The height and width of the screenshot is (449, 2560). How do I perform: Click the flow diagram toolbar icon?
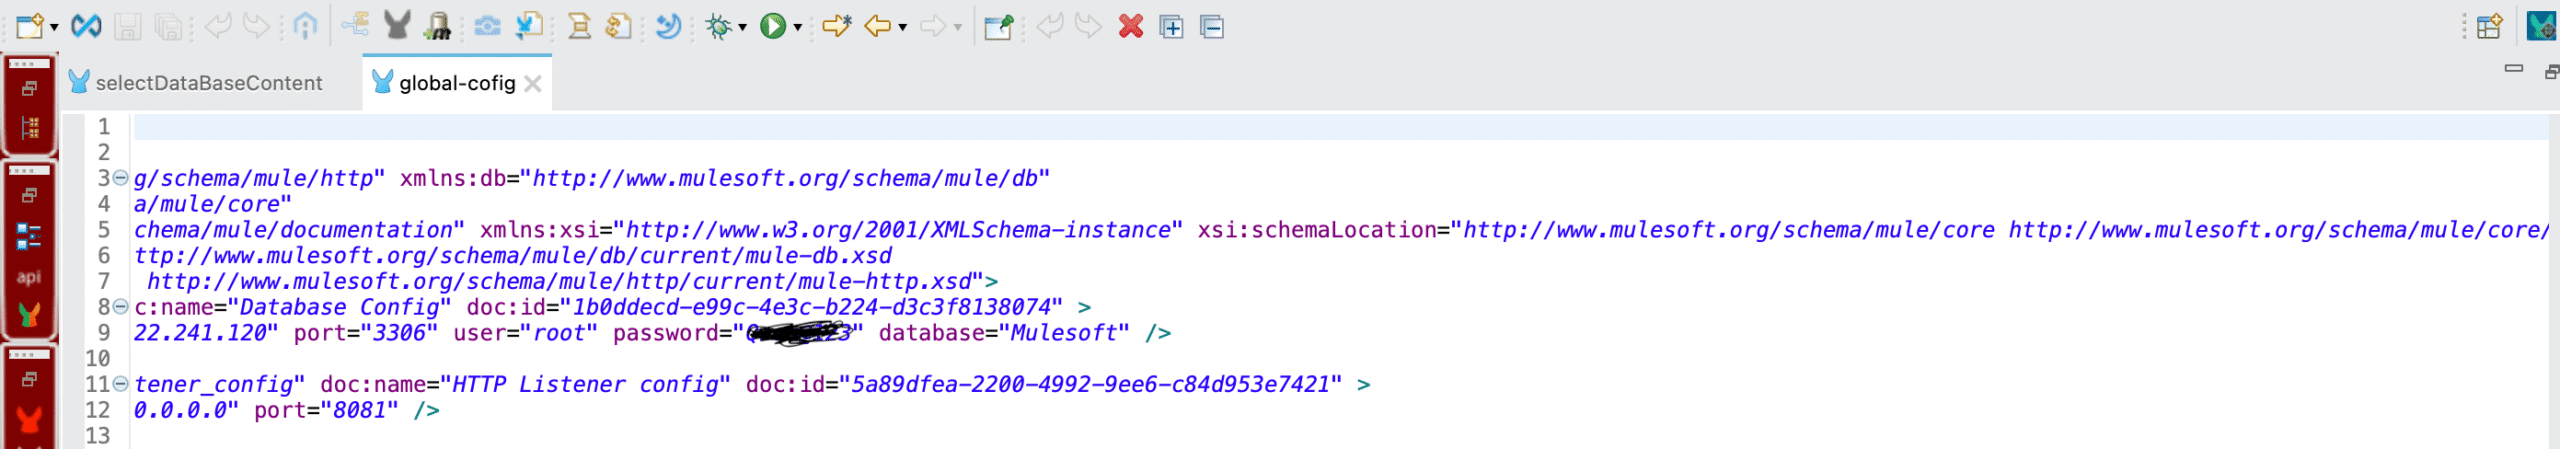pyautogui.click(x=355, y=24)
